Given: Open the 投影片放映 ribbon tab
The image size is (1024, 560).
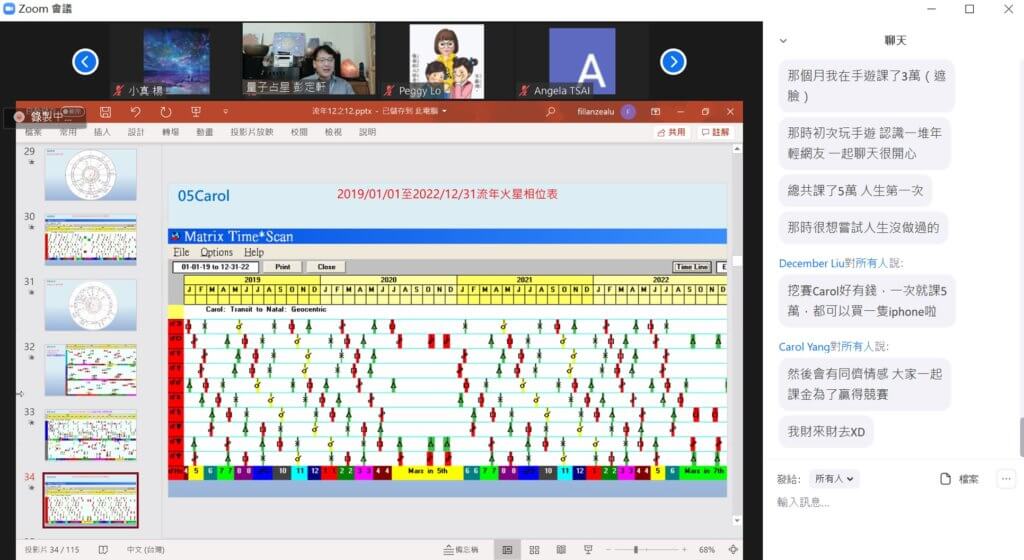Looking at the screenshot, I should (x=252, y=132).
